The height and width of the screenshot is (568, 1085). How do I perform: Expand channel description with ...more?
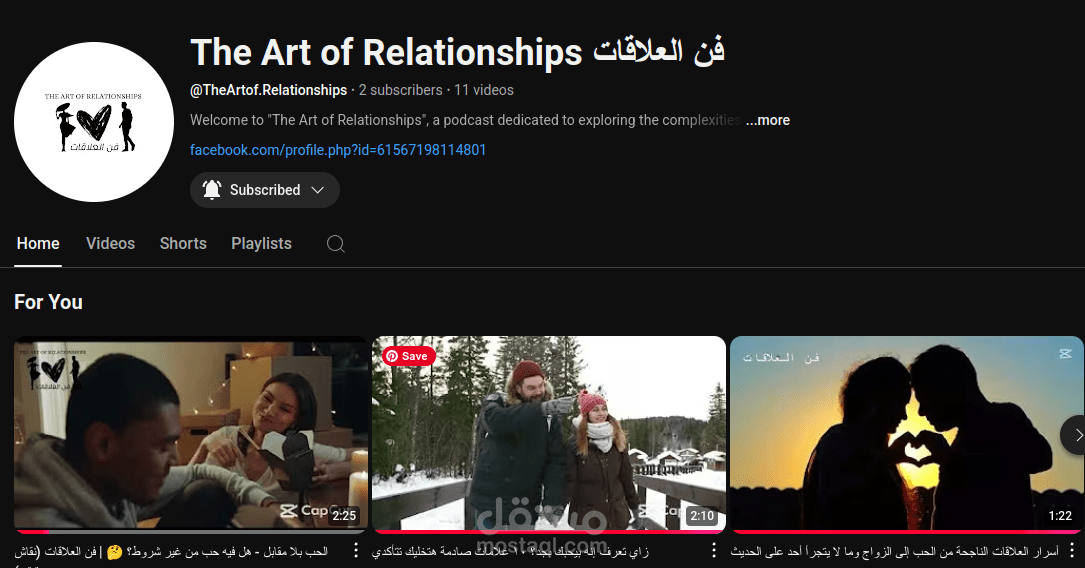768,120
